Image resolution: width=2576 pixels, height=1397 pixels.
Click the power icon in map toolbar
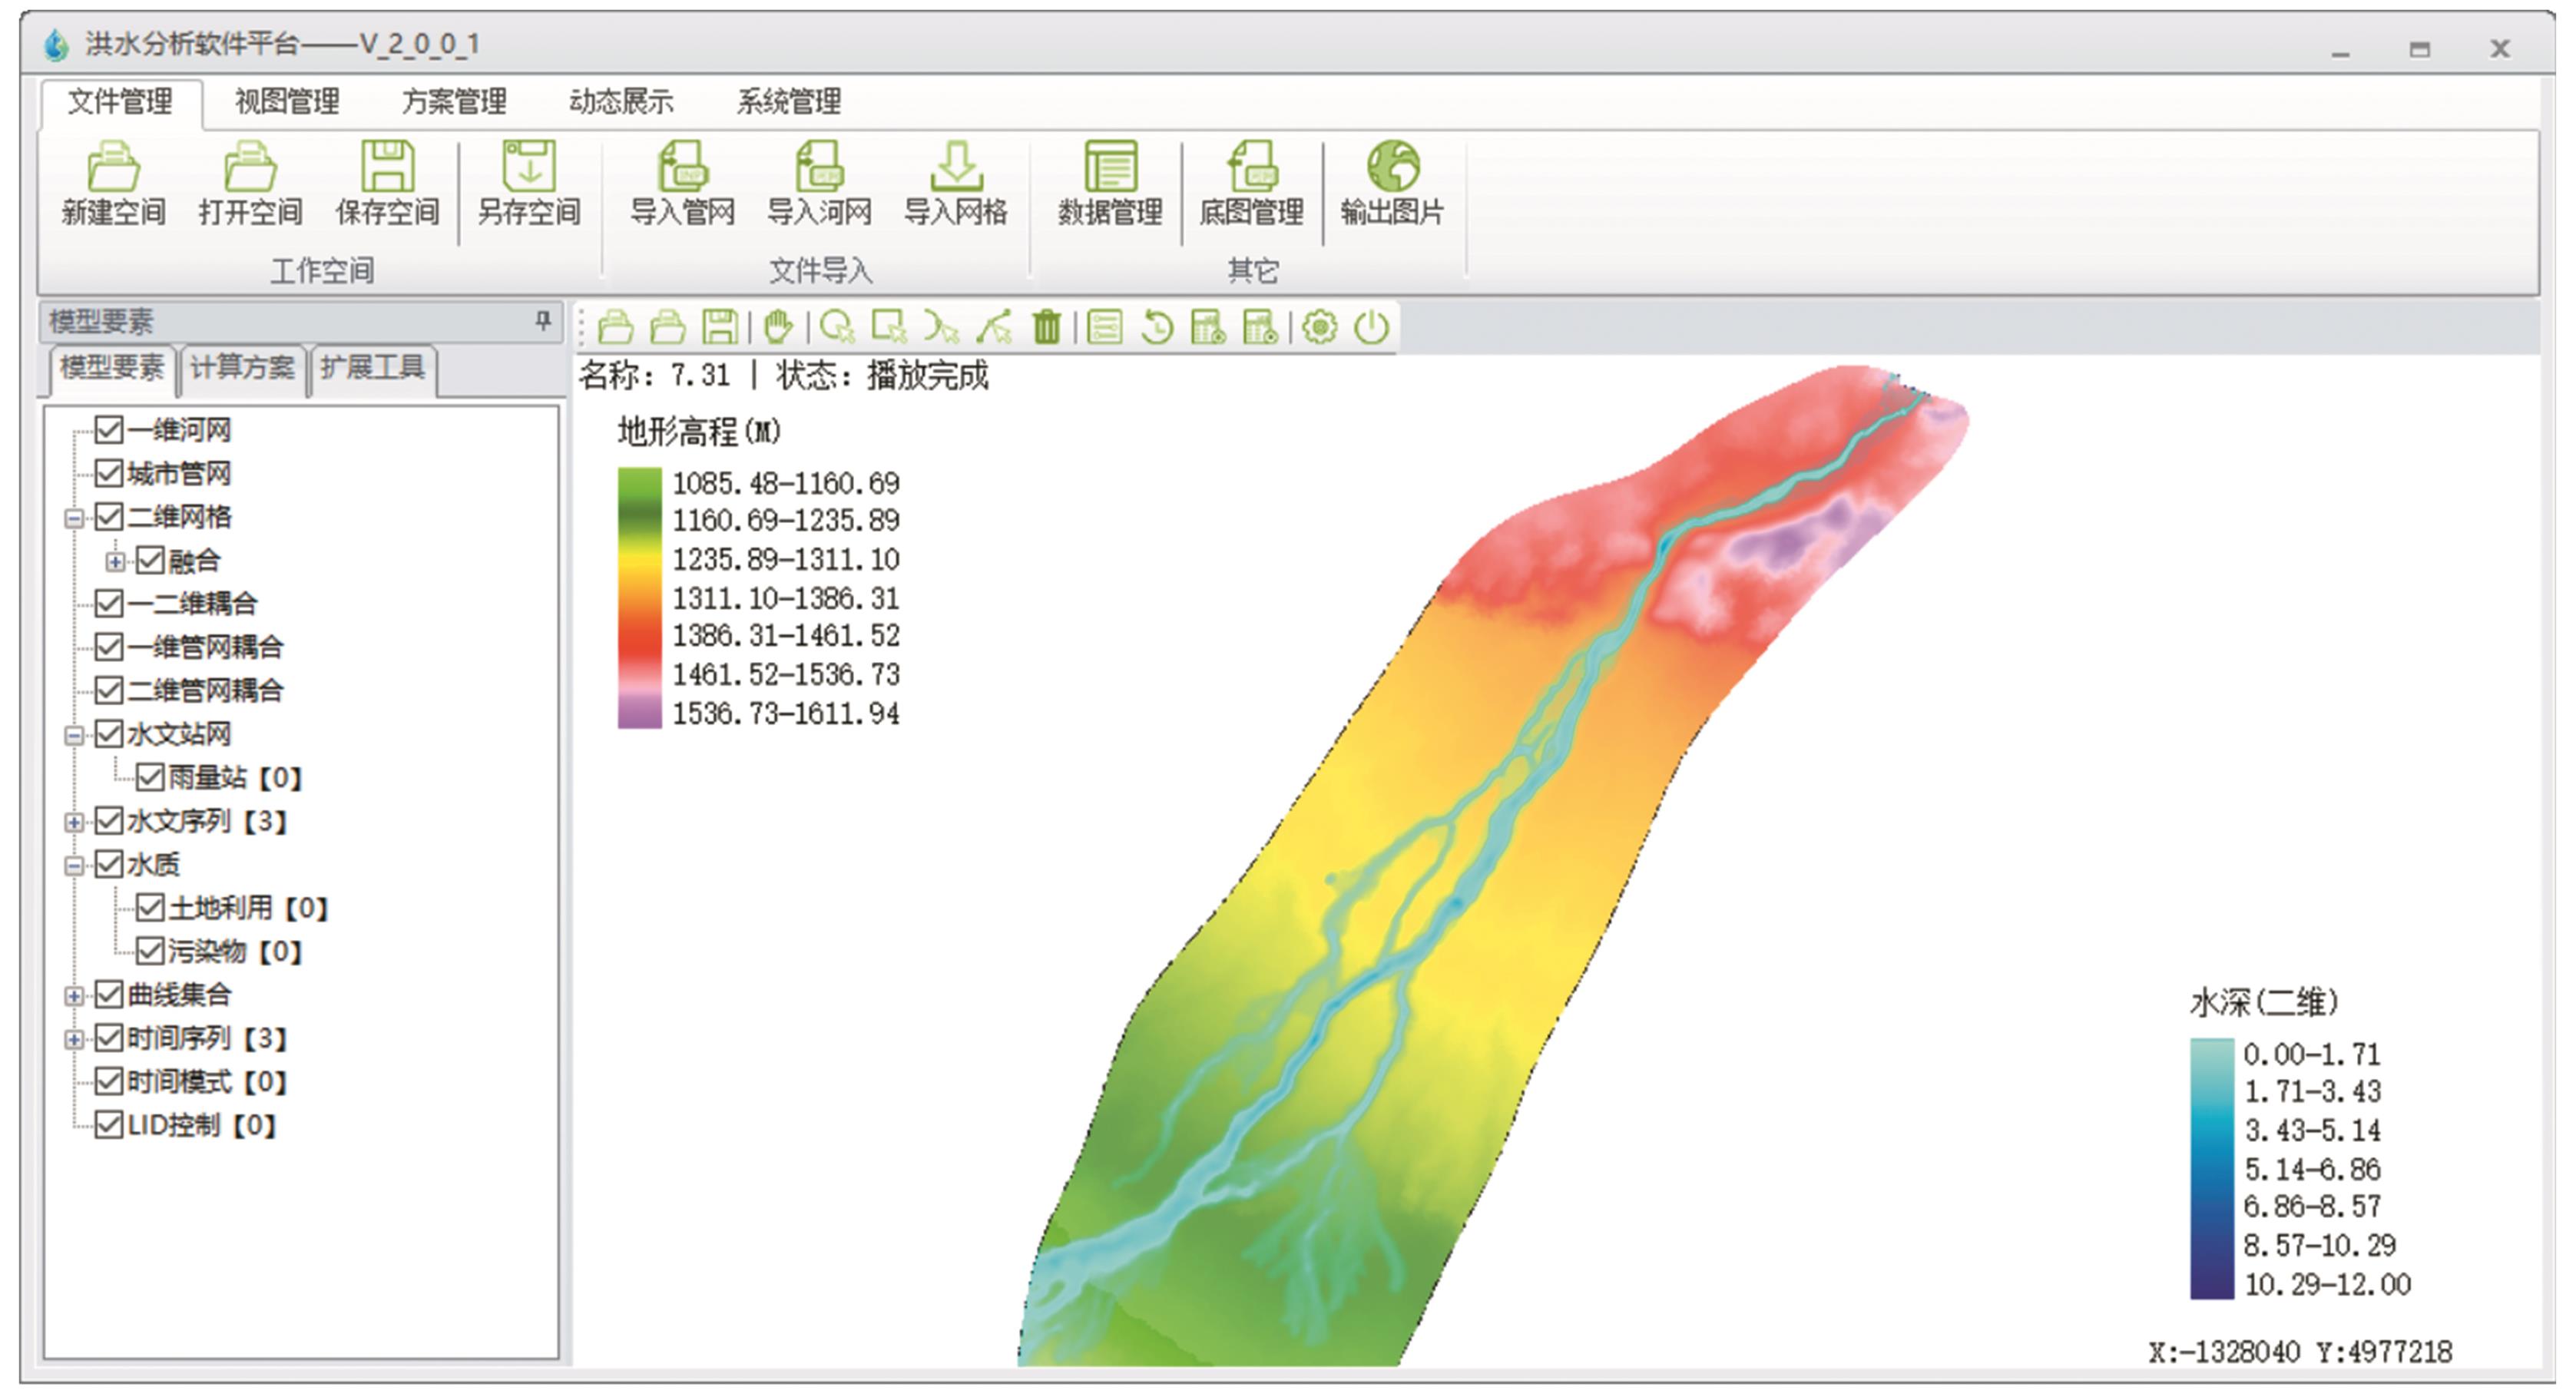pyautogui.click(x=1371, y=327)
